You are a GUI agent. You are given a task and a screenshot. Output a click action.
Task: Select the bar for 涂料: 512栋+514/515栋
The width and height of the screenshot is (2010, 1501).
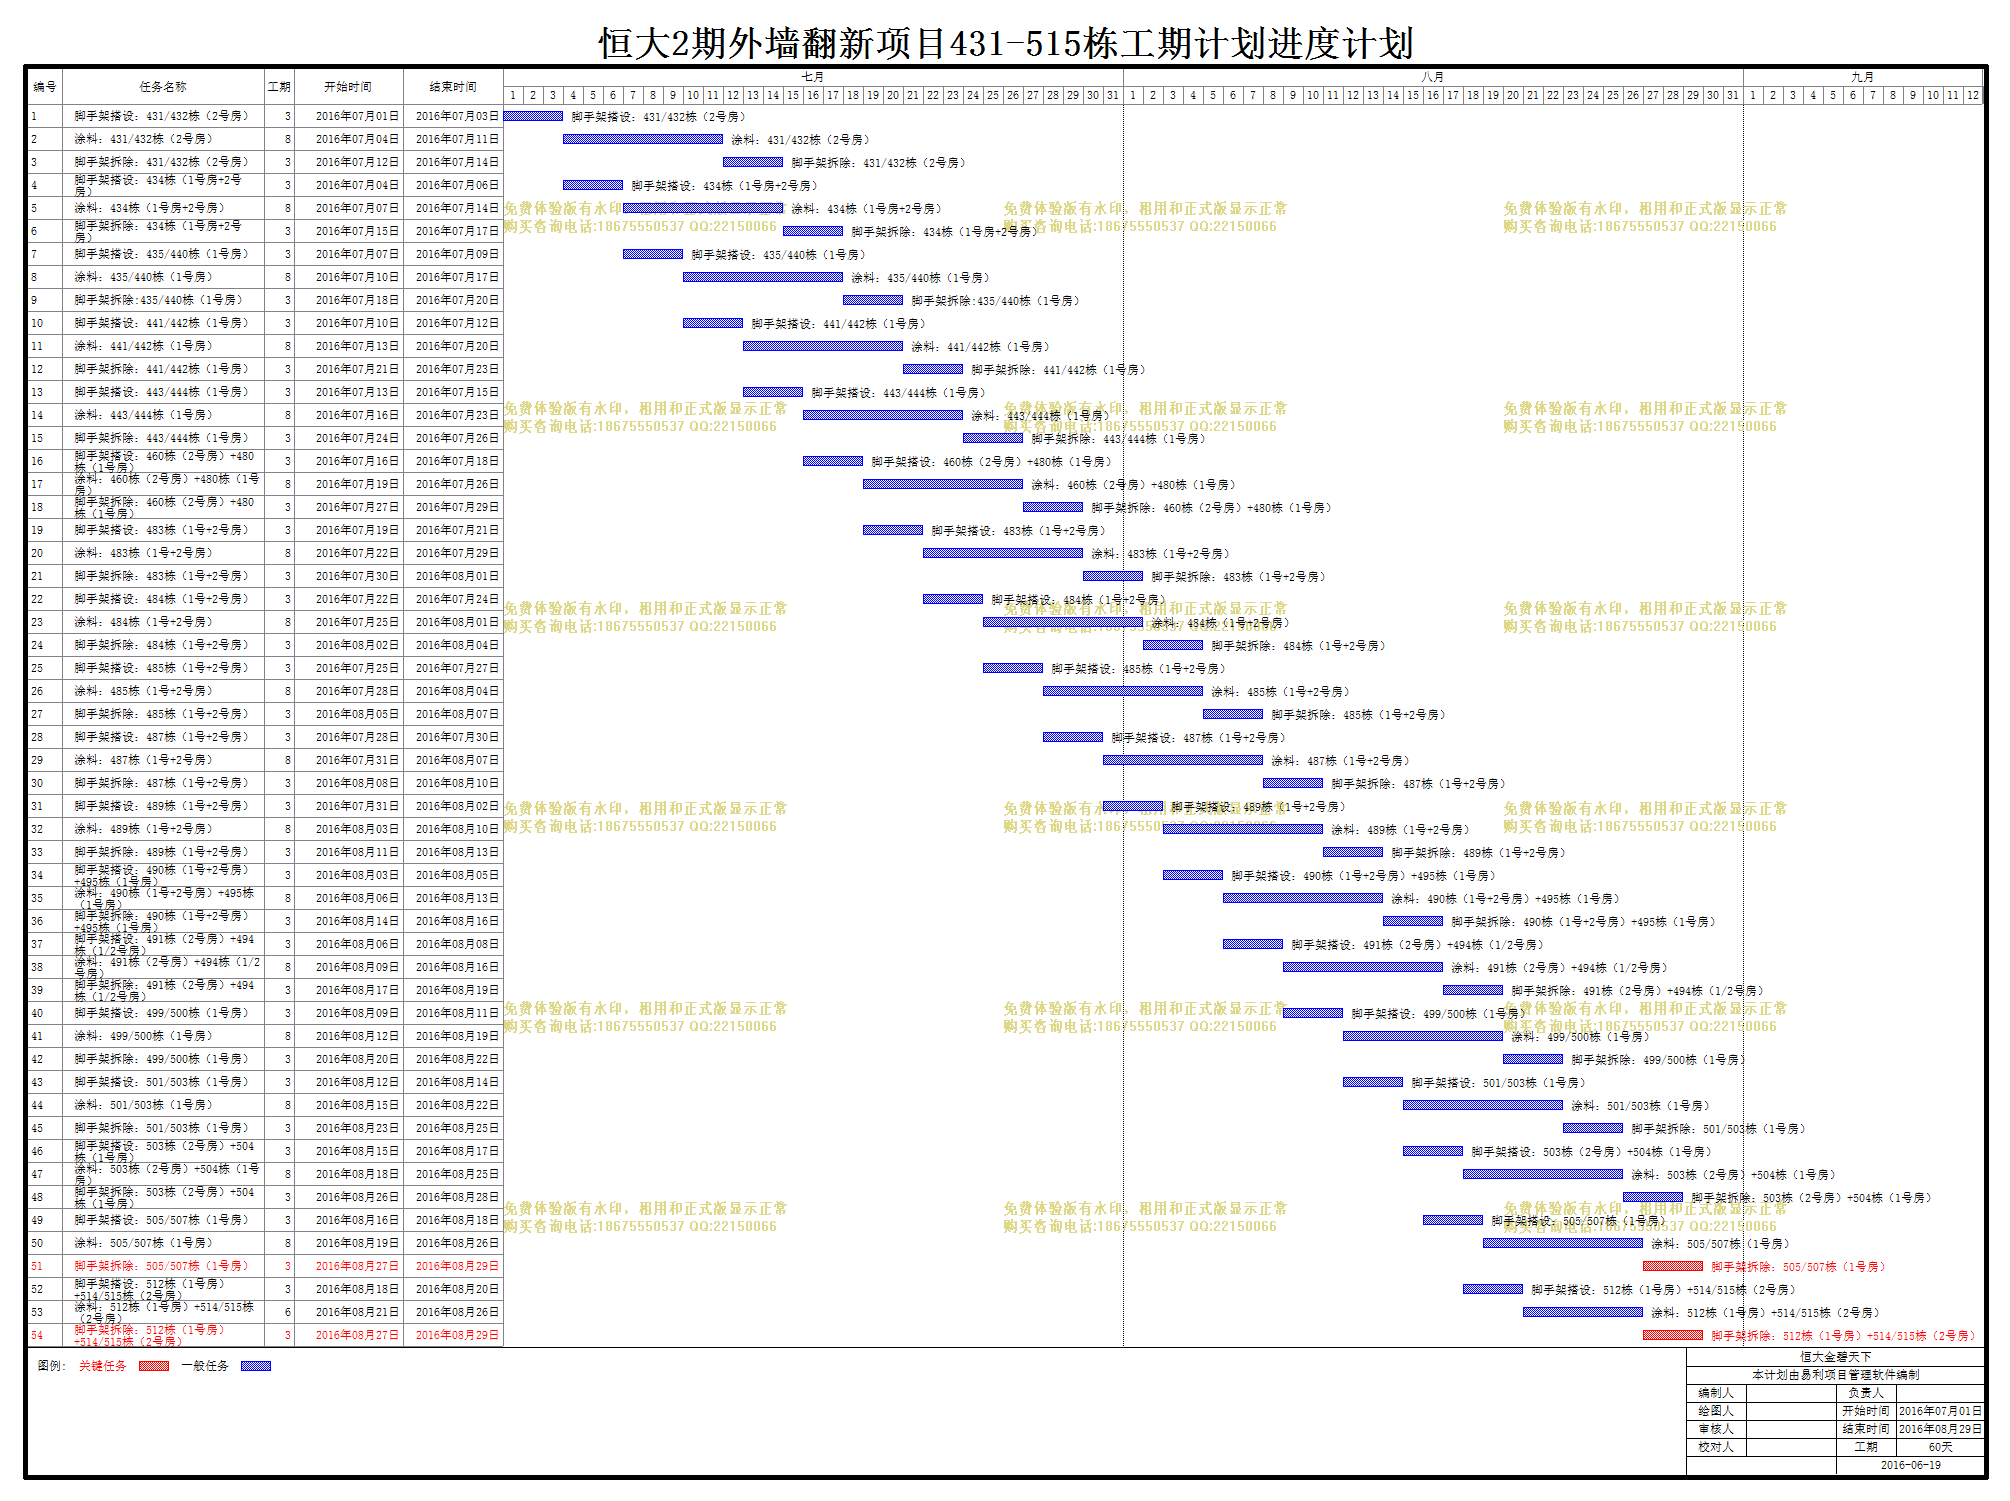click(x=1583, y=1312)
